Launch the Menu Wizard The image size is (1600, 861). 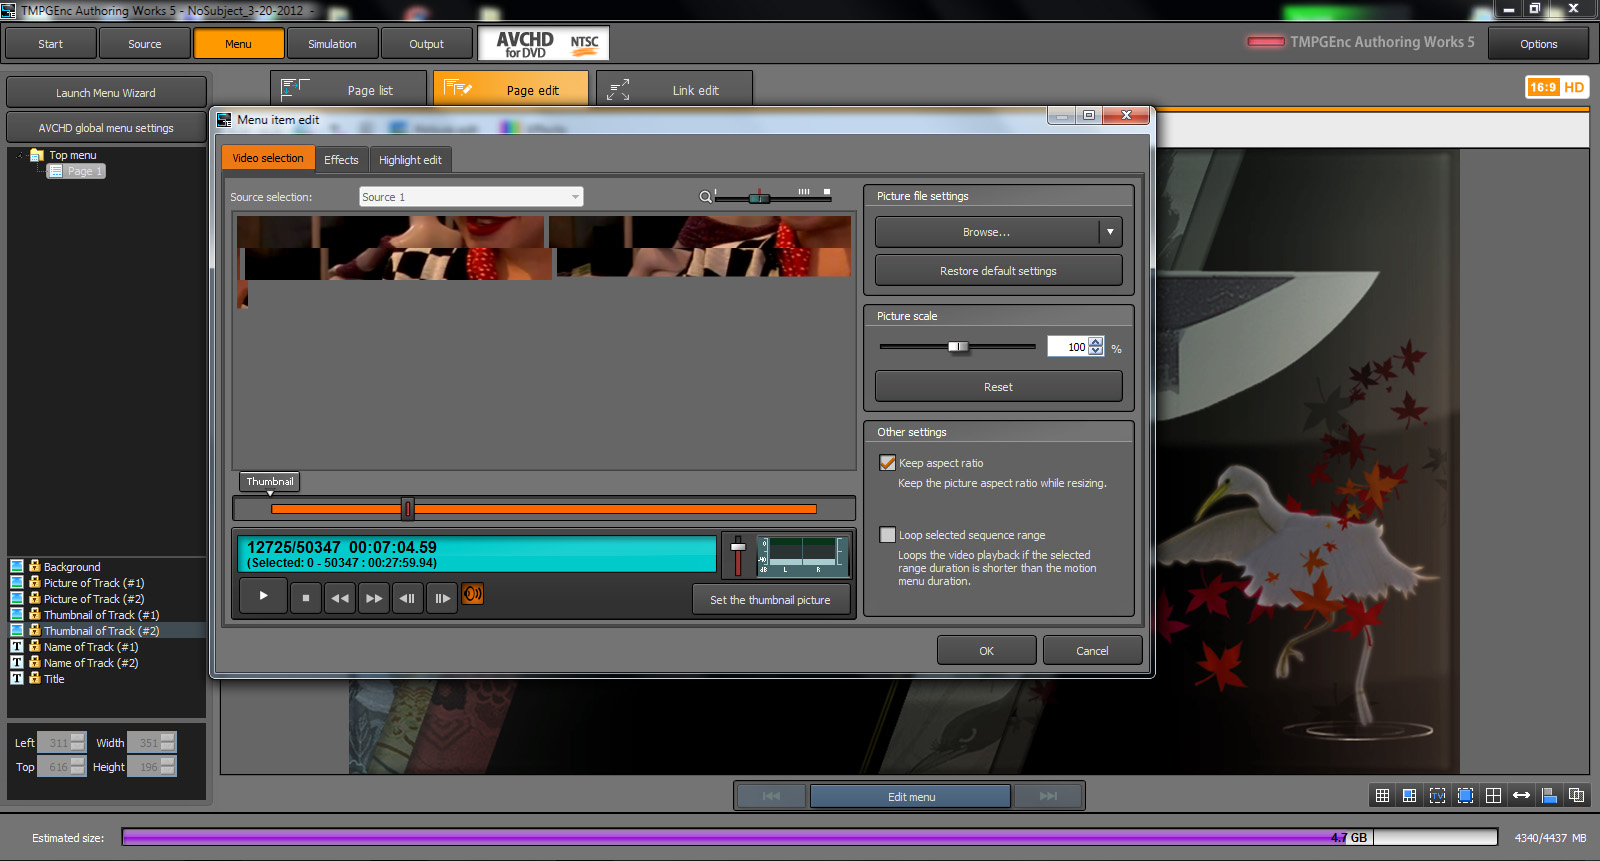pos(106,93)
